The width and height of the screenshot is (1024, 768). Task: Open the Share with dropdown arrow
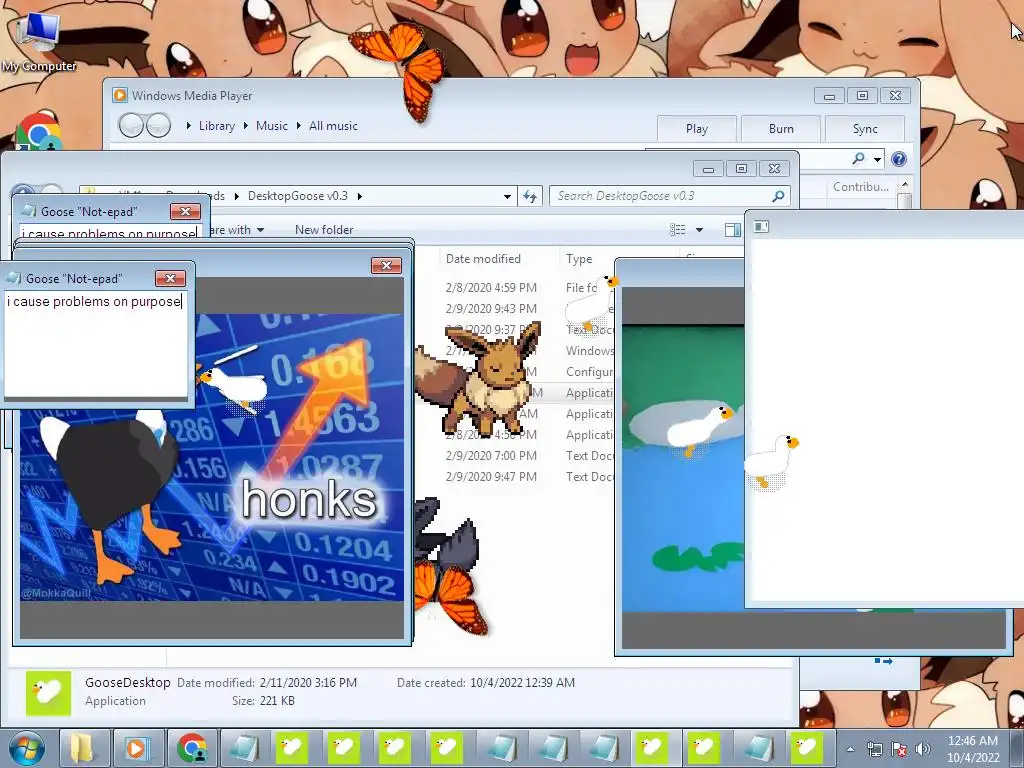pyautogui.click(x=261, y=230)
